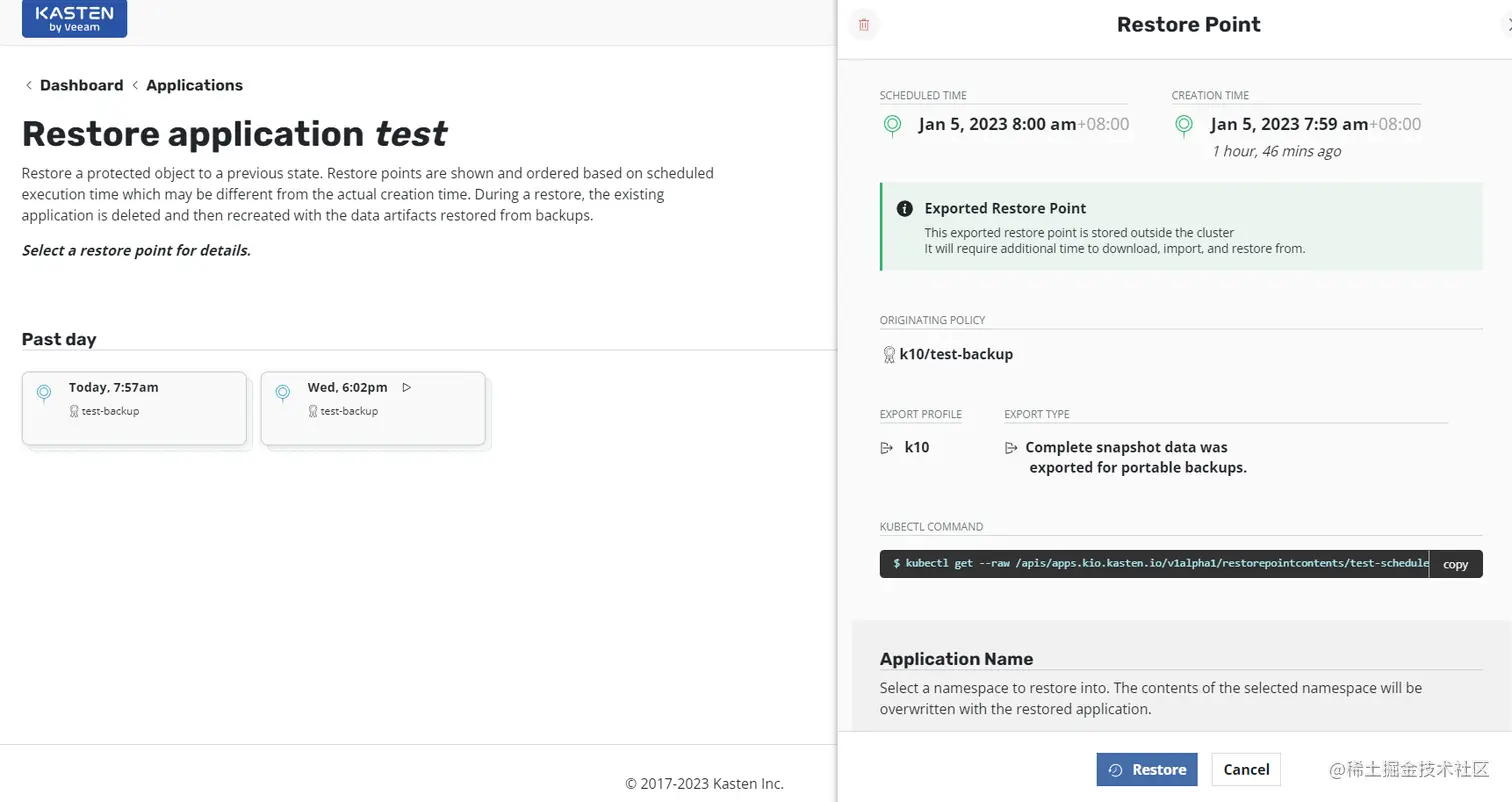Click the creation time pin icon
Viewport: 1512px width, 802px height.
pos(1184,125)
